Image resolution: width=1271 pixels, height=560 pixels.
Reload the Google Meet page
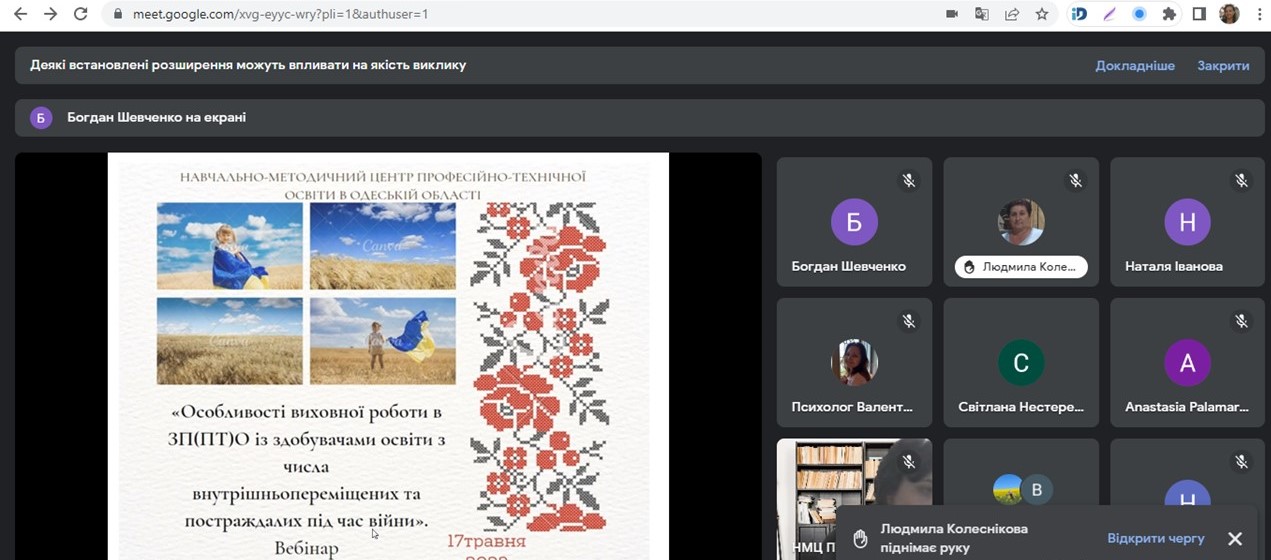pos(81,14)
